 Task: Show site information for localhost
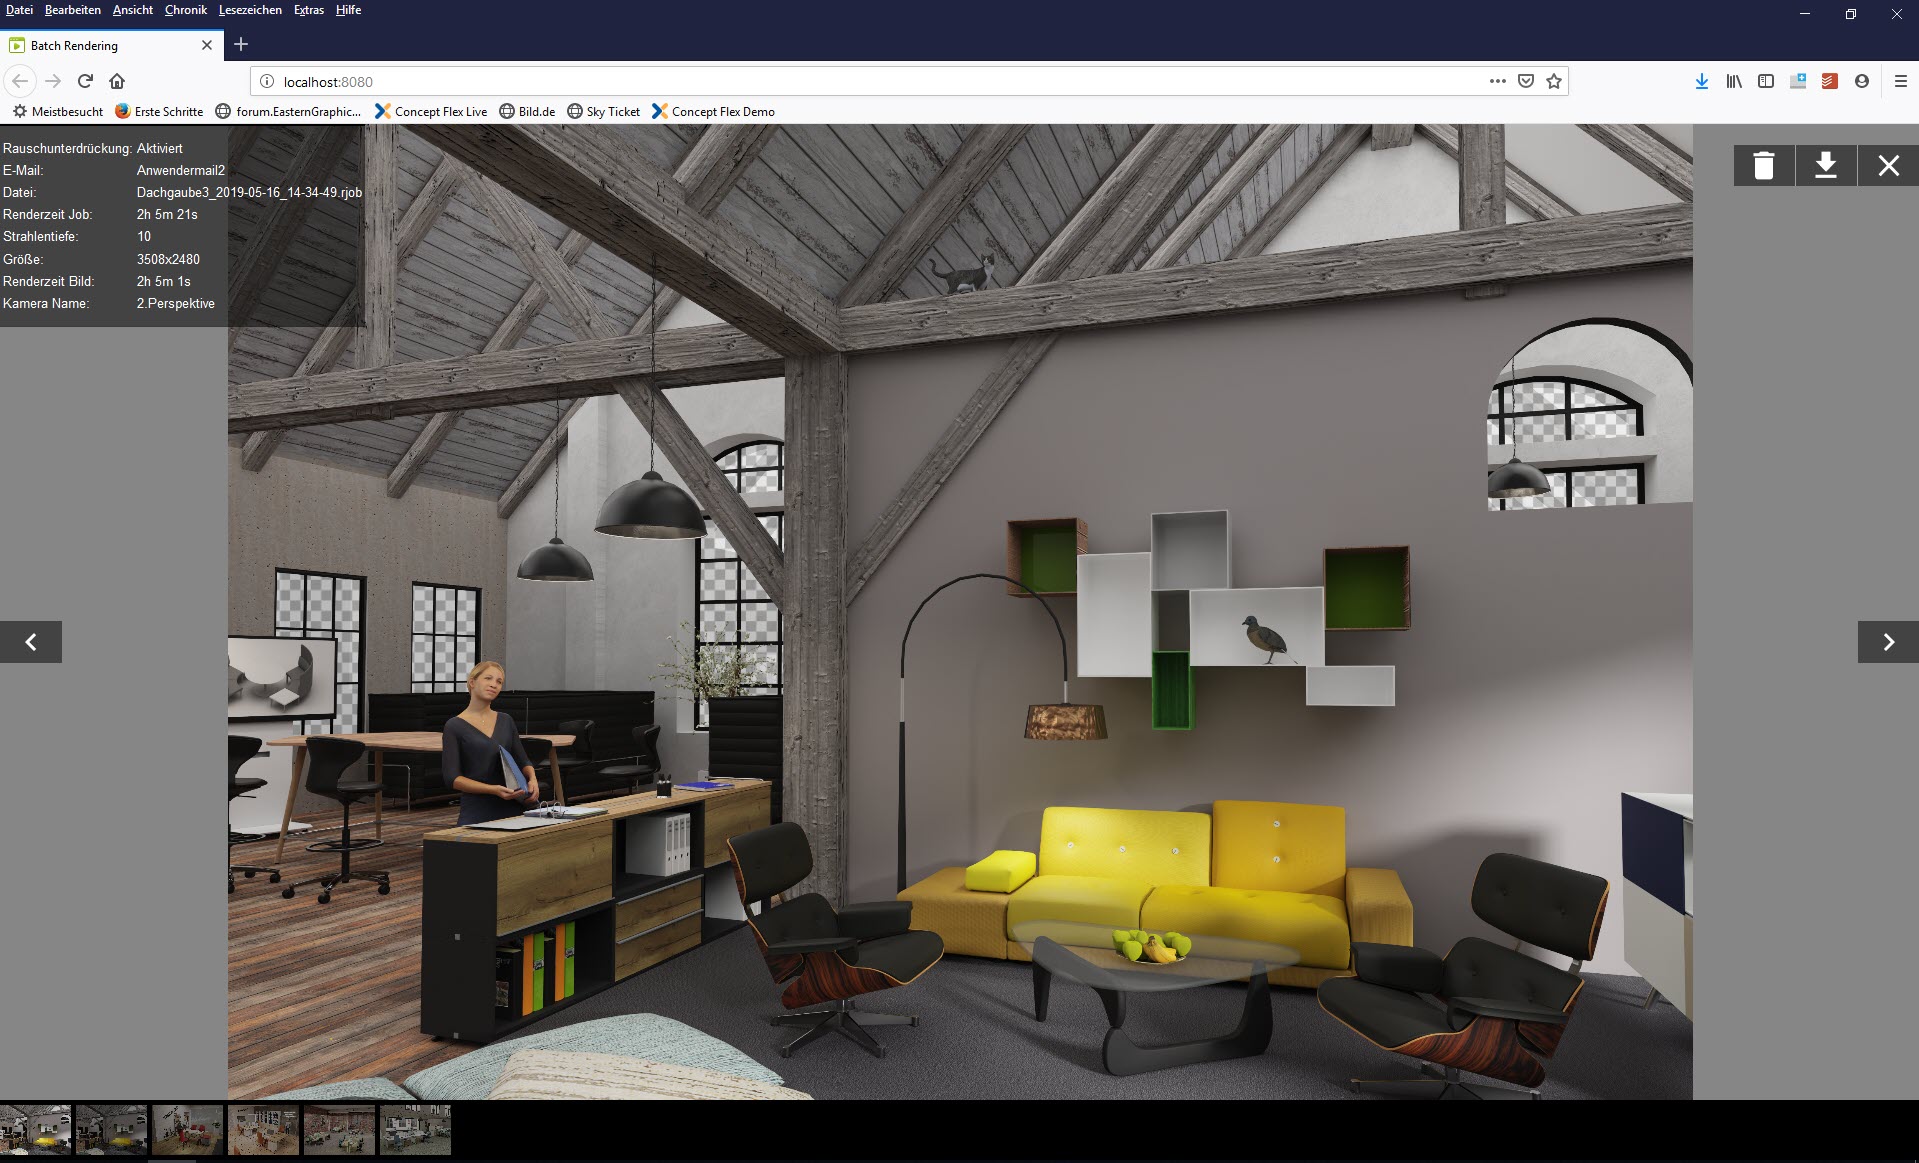pos(267,82)
